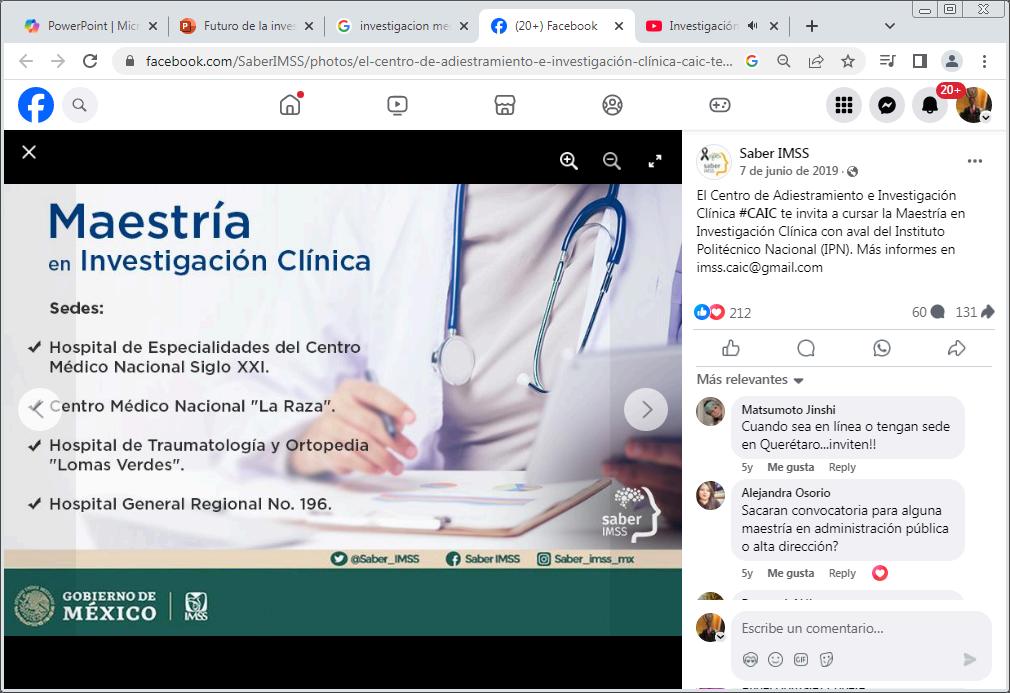Reload the page

click(90, 61)
